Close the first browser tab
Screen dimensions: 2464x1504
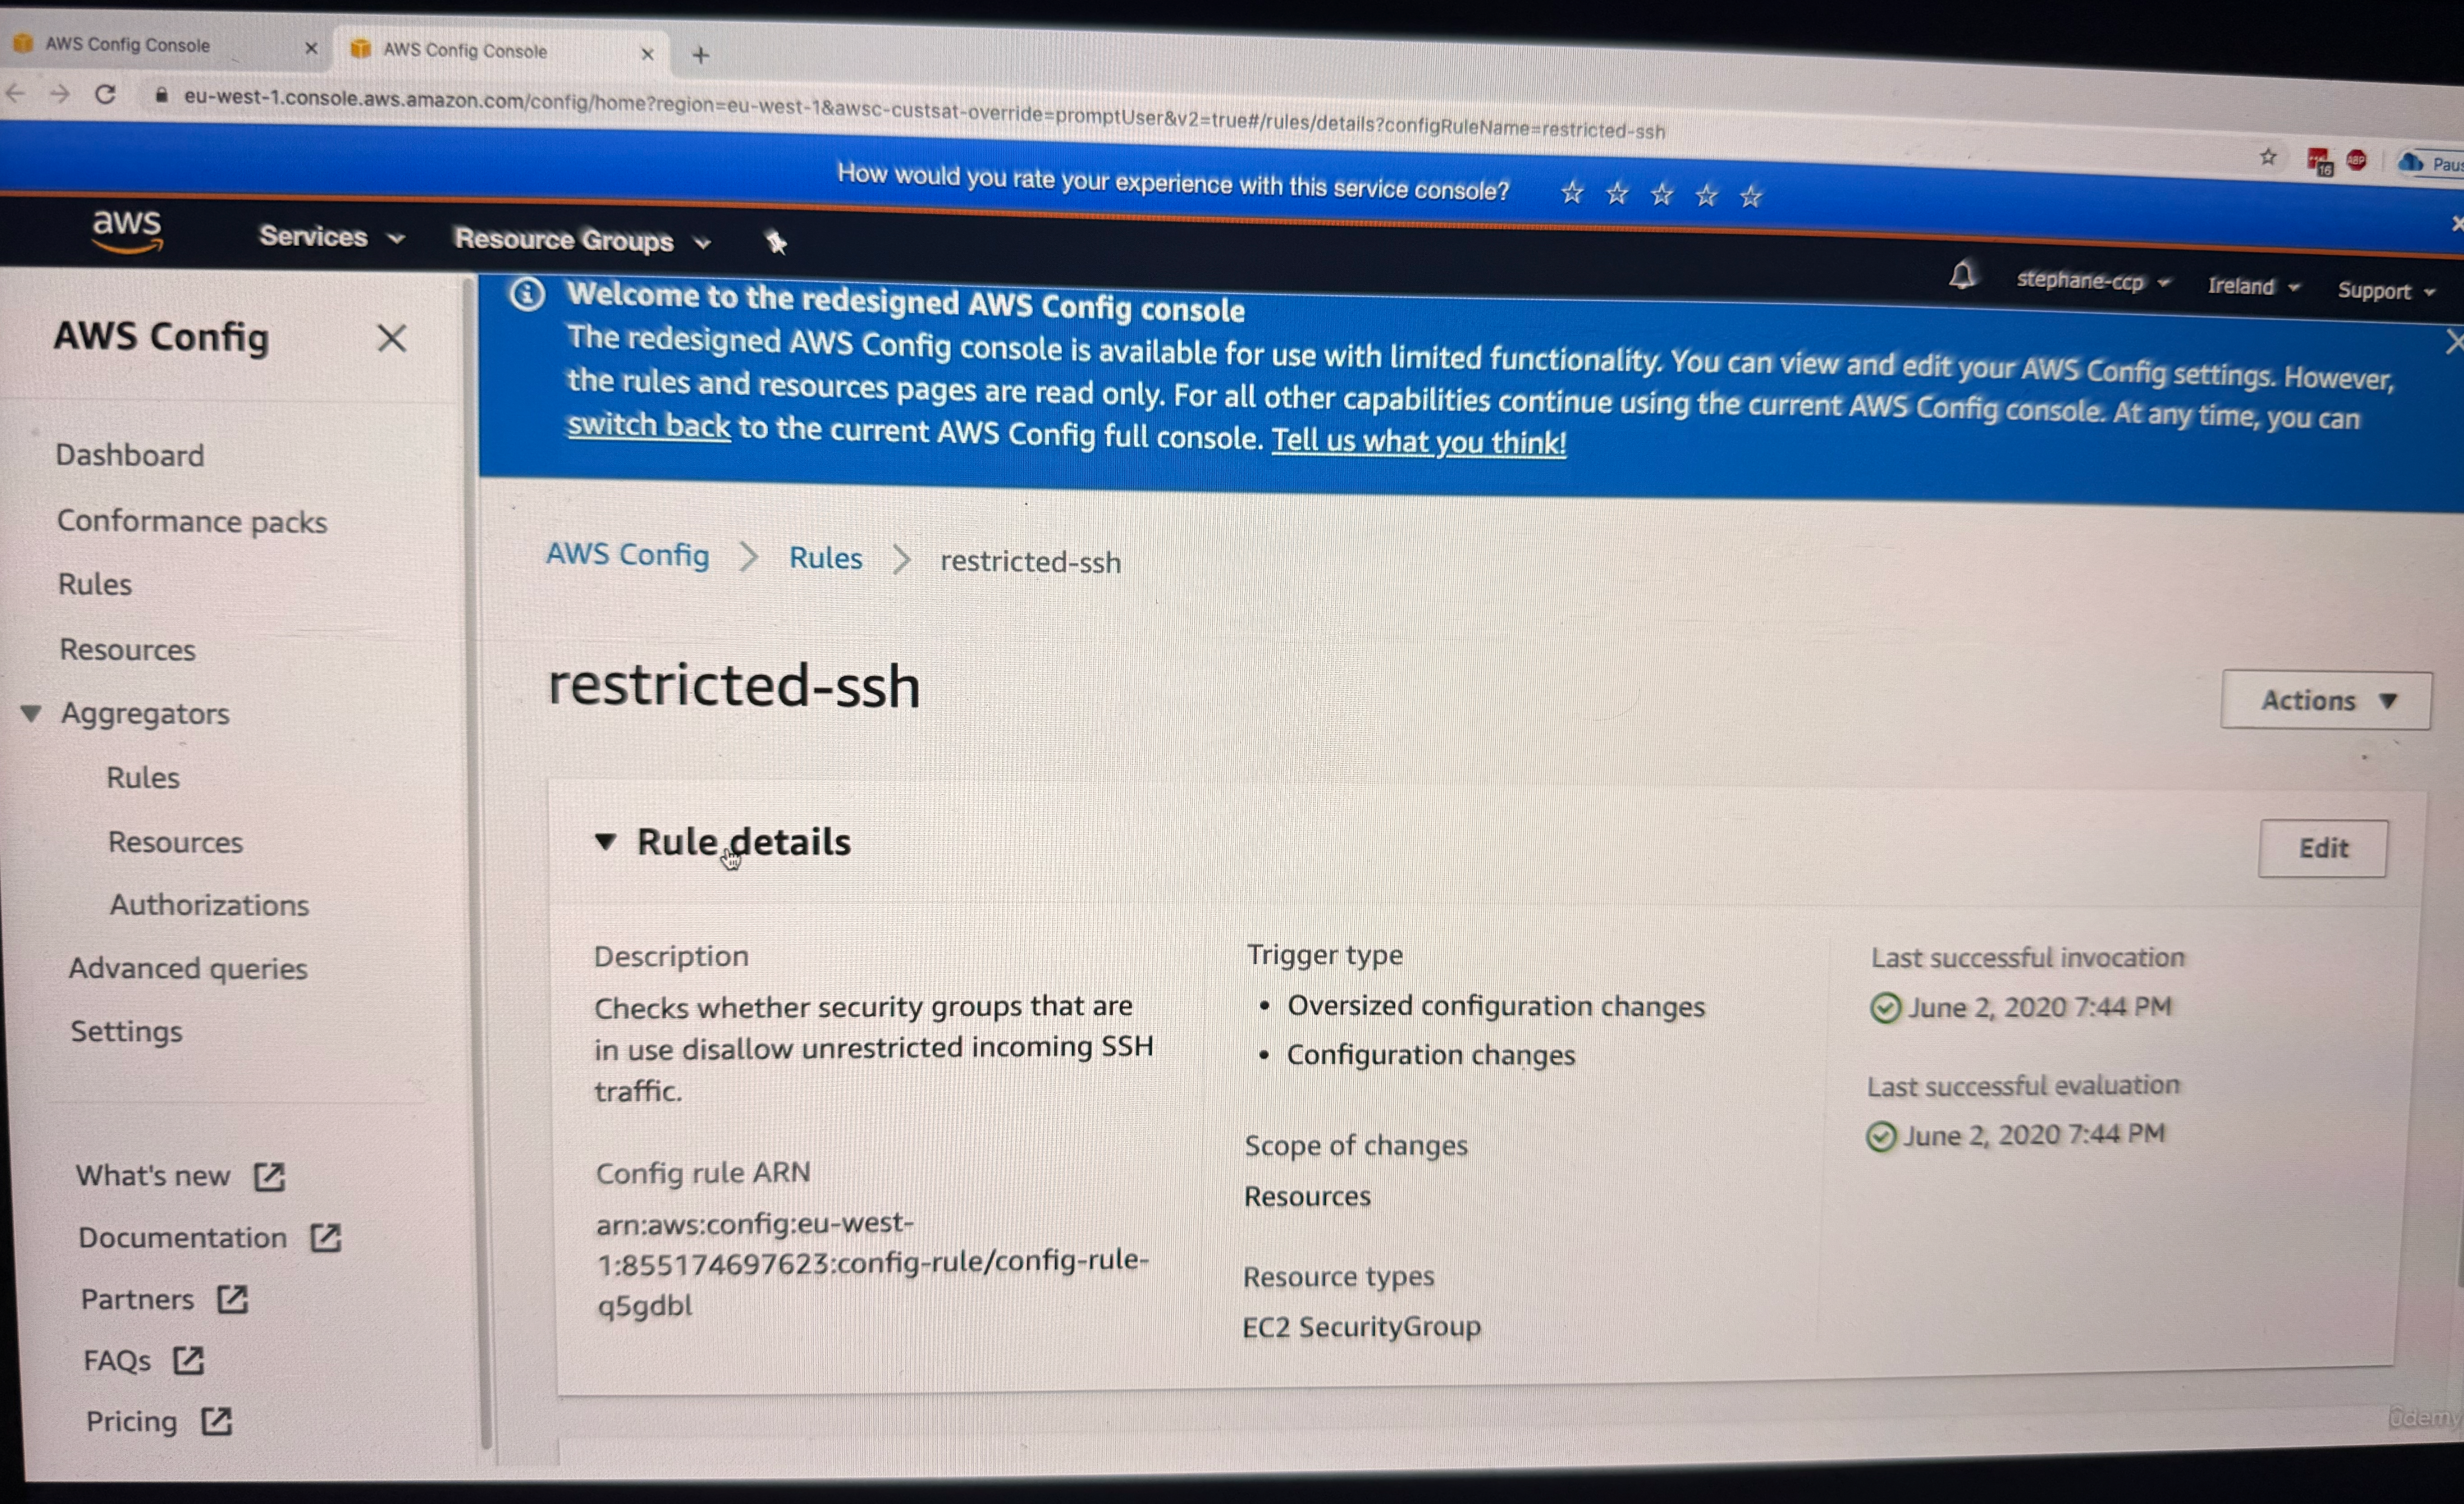tap(311, 47)
